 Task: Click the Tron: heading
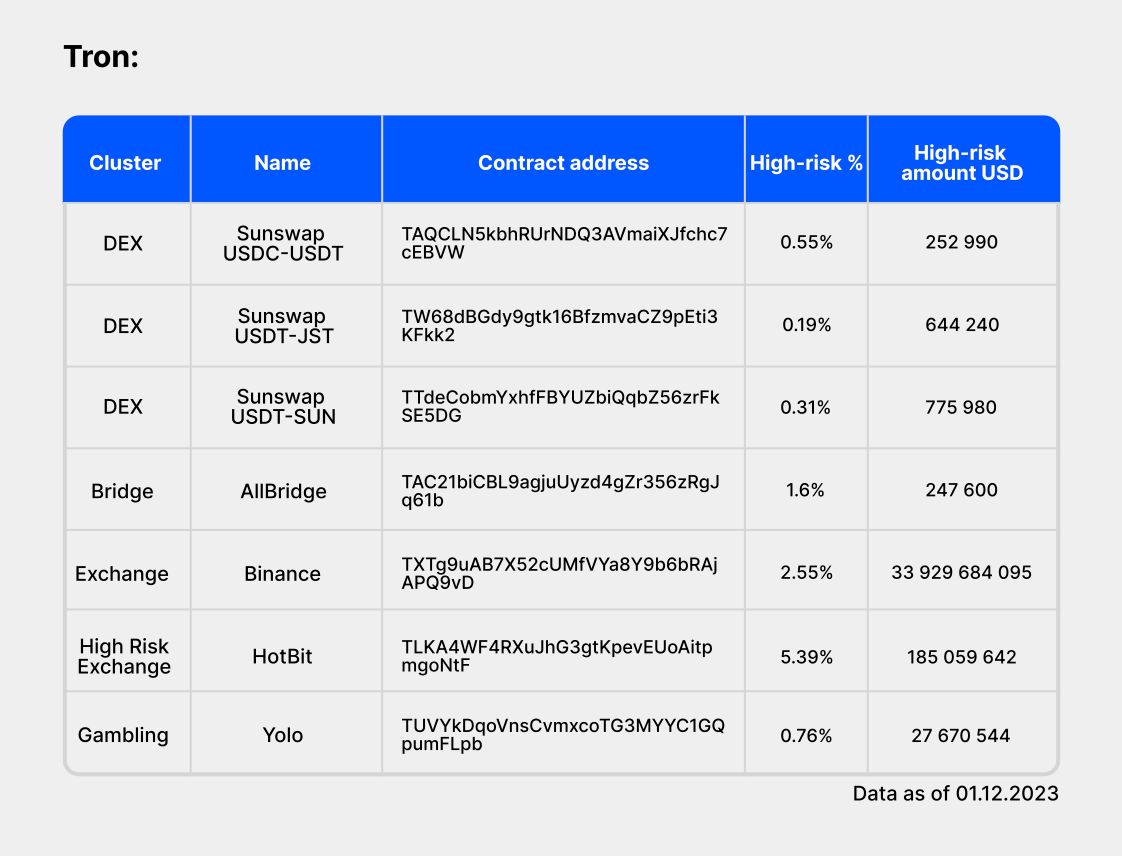(x=101, y=57)
